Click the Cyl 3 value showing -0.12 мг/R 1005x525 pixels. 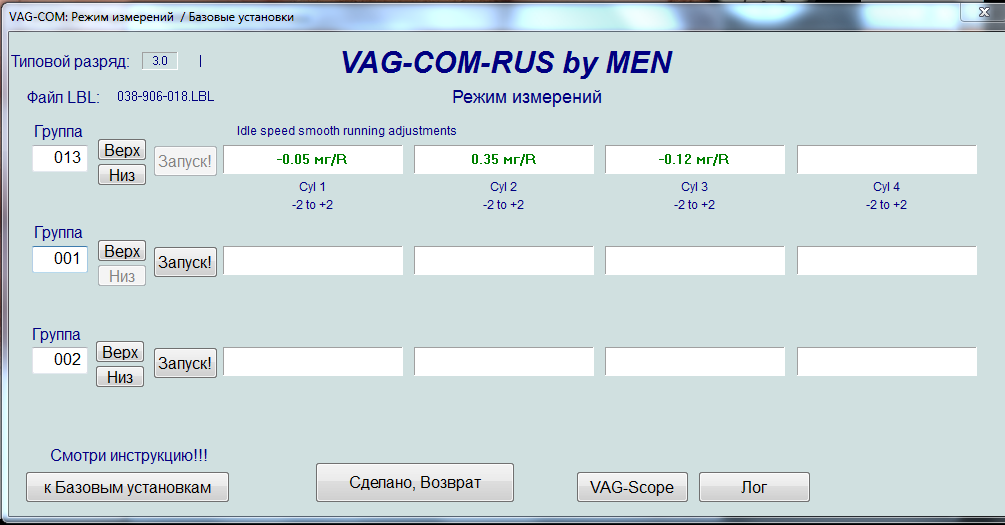(694, 159)
